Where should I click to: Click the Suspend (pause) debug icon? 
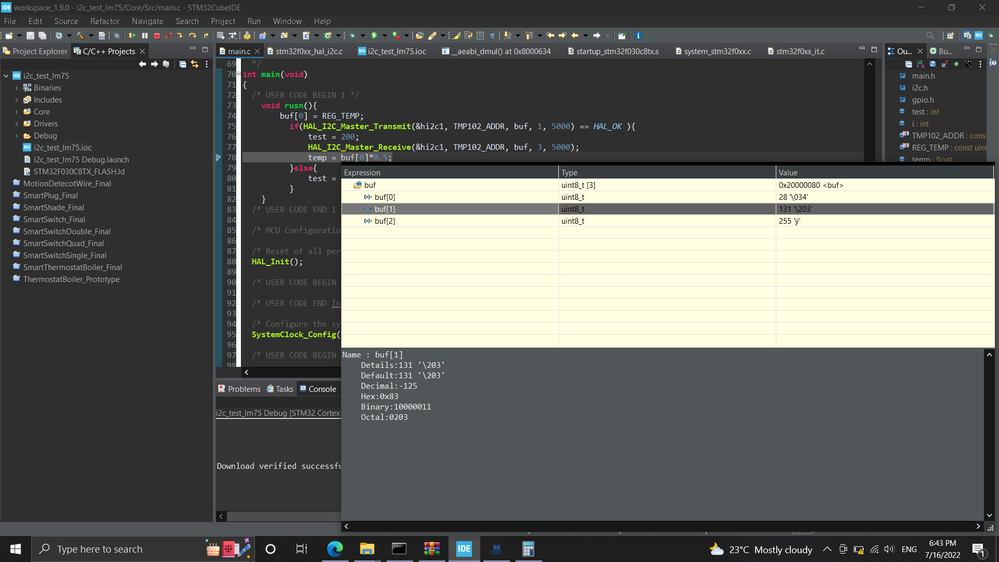[x=144, y=36]
